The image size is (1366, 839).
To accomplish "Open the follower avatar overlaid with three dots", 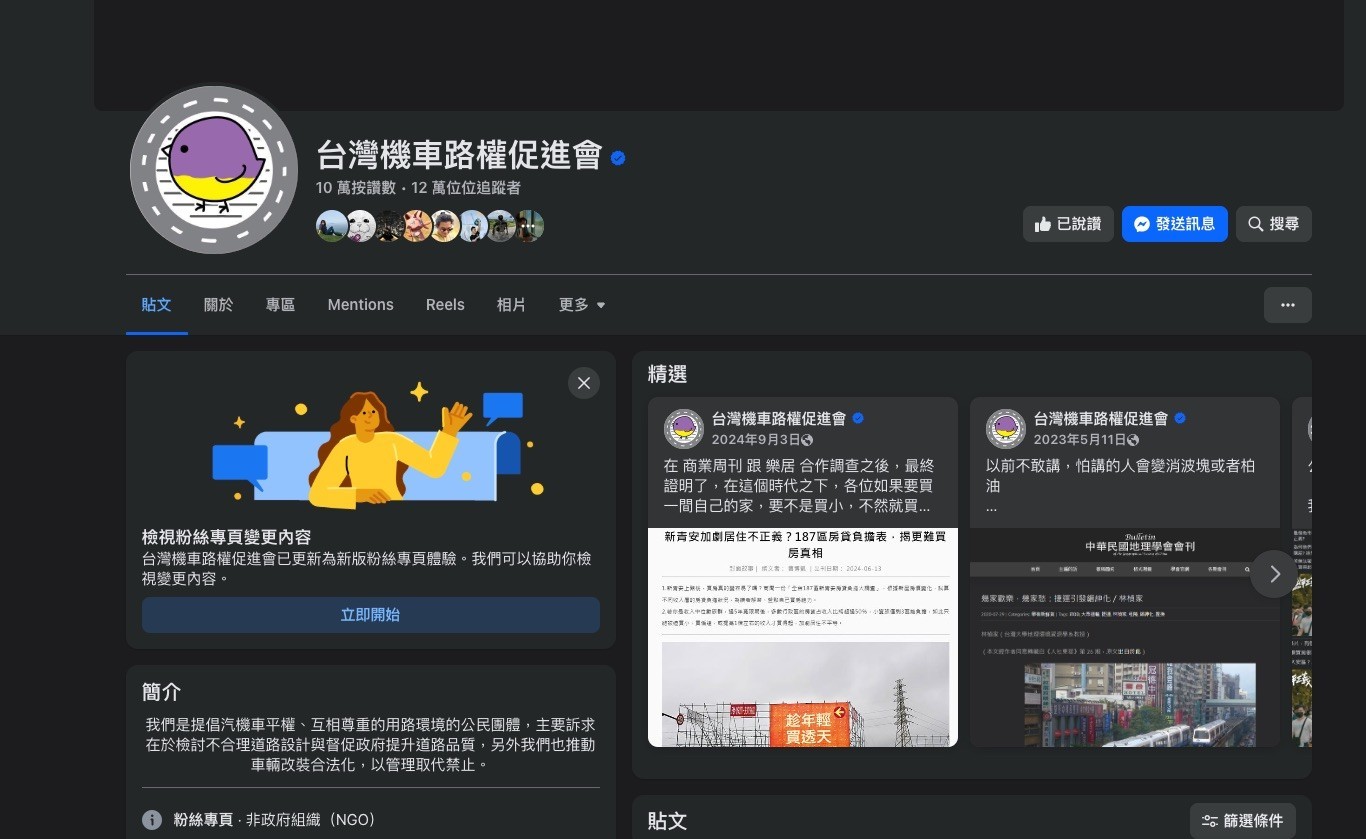I will (530, 226).
